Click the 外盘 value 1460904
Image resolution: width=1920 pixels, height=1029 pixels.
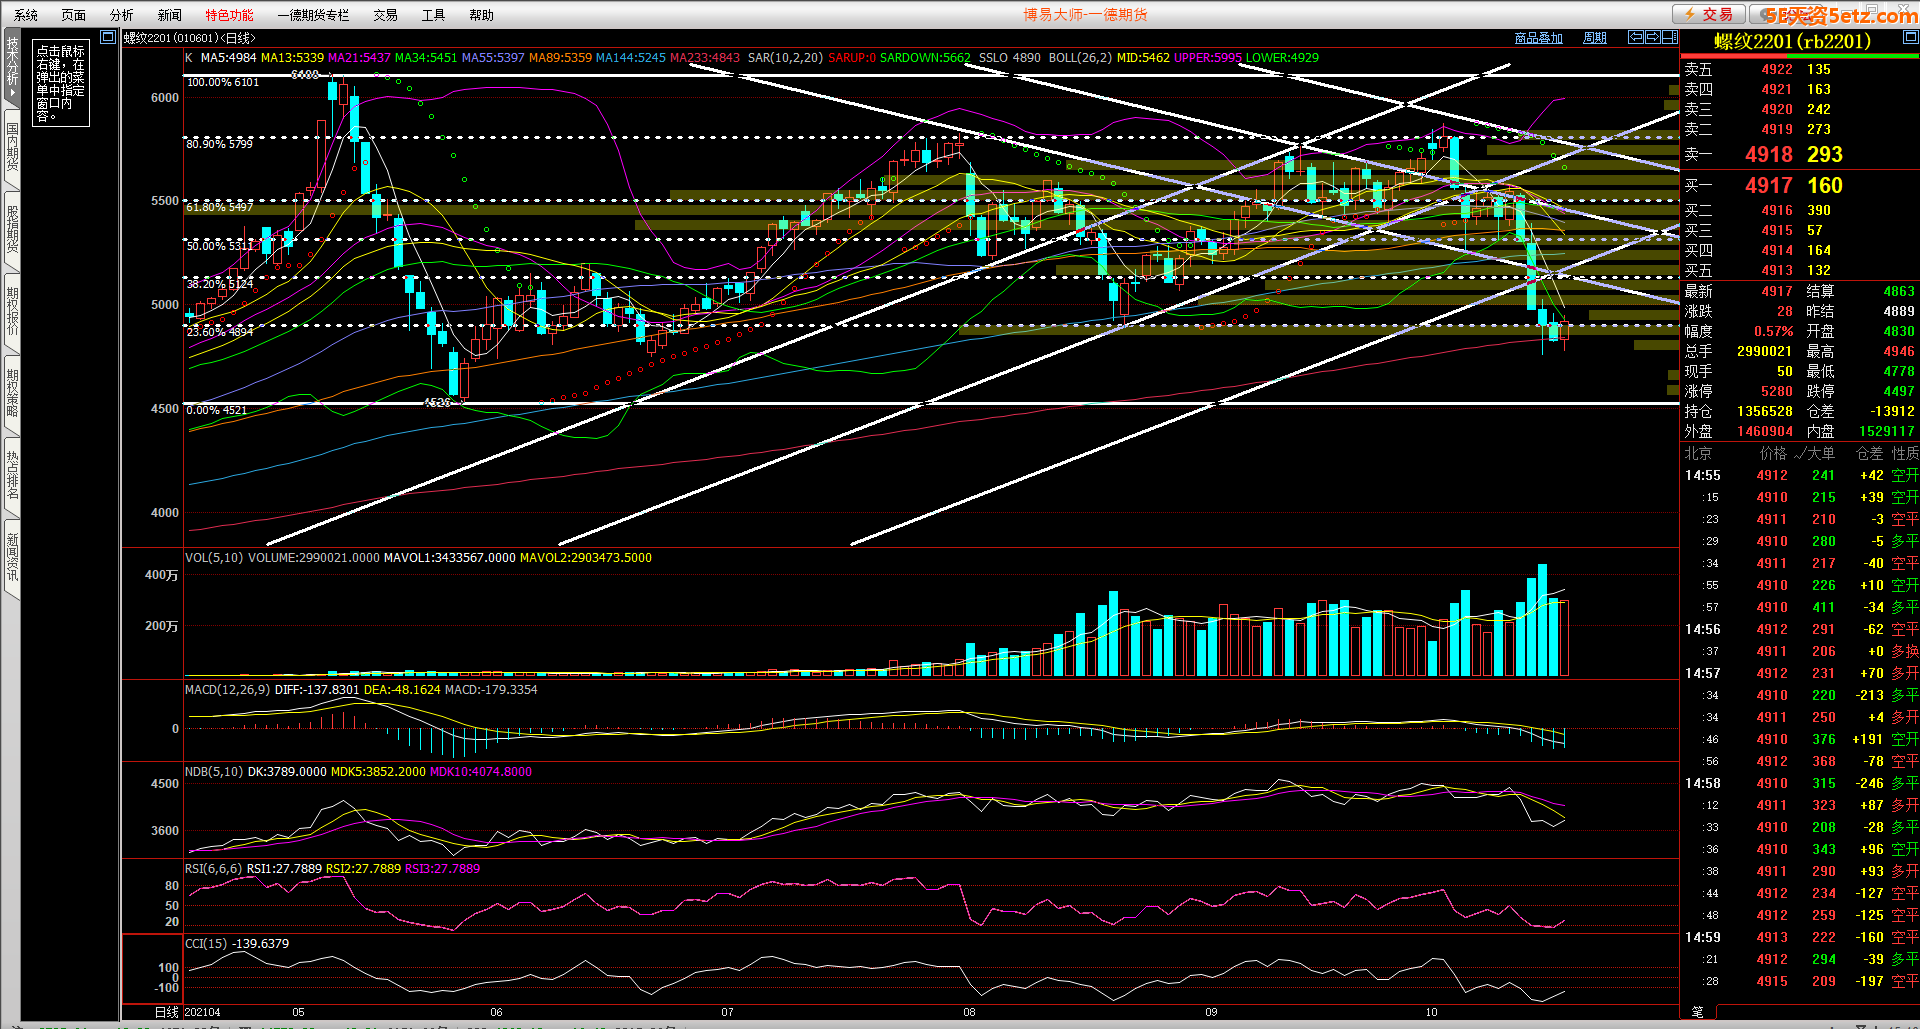tap(1764, 431)
